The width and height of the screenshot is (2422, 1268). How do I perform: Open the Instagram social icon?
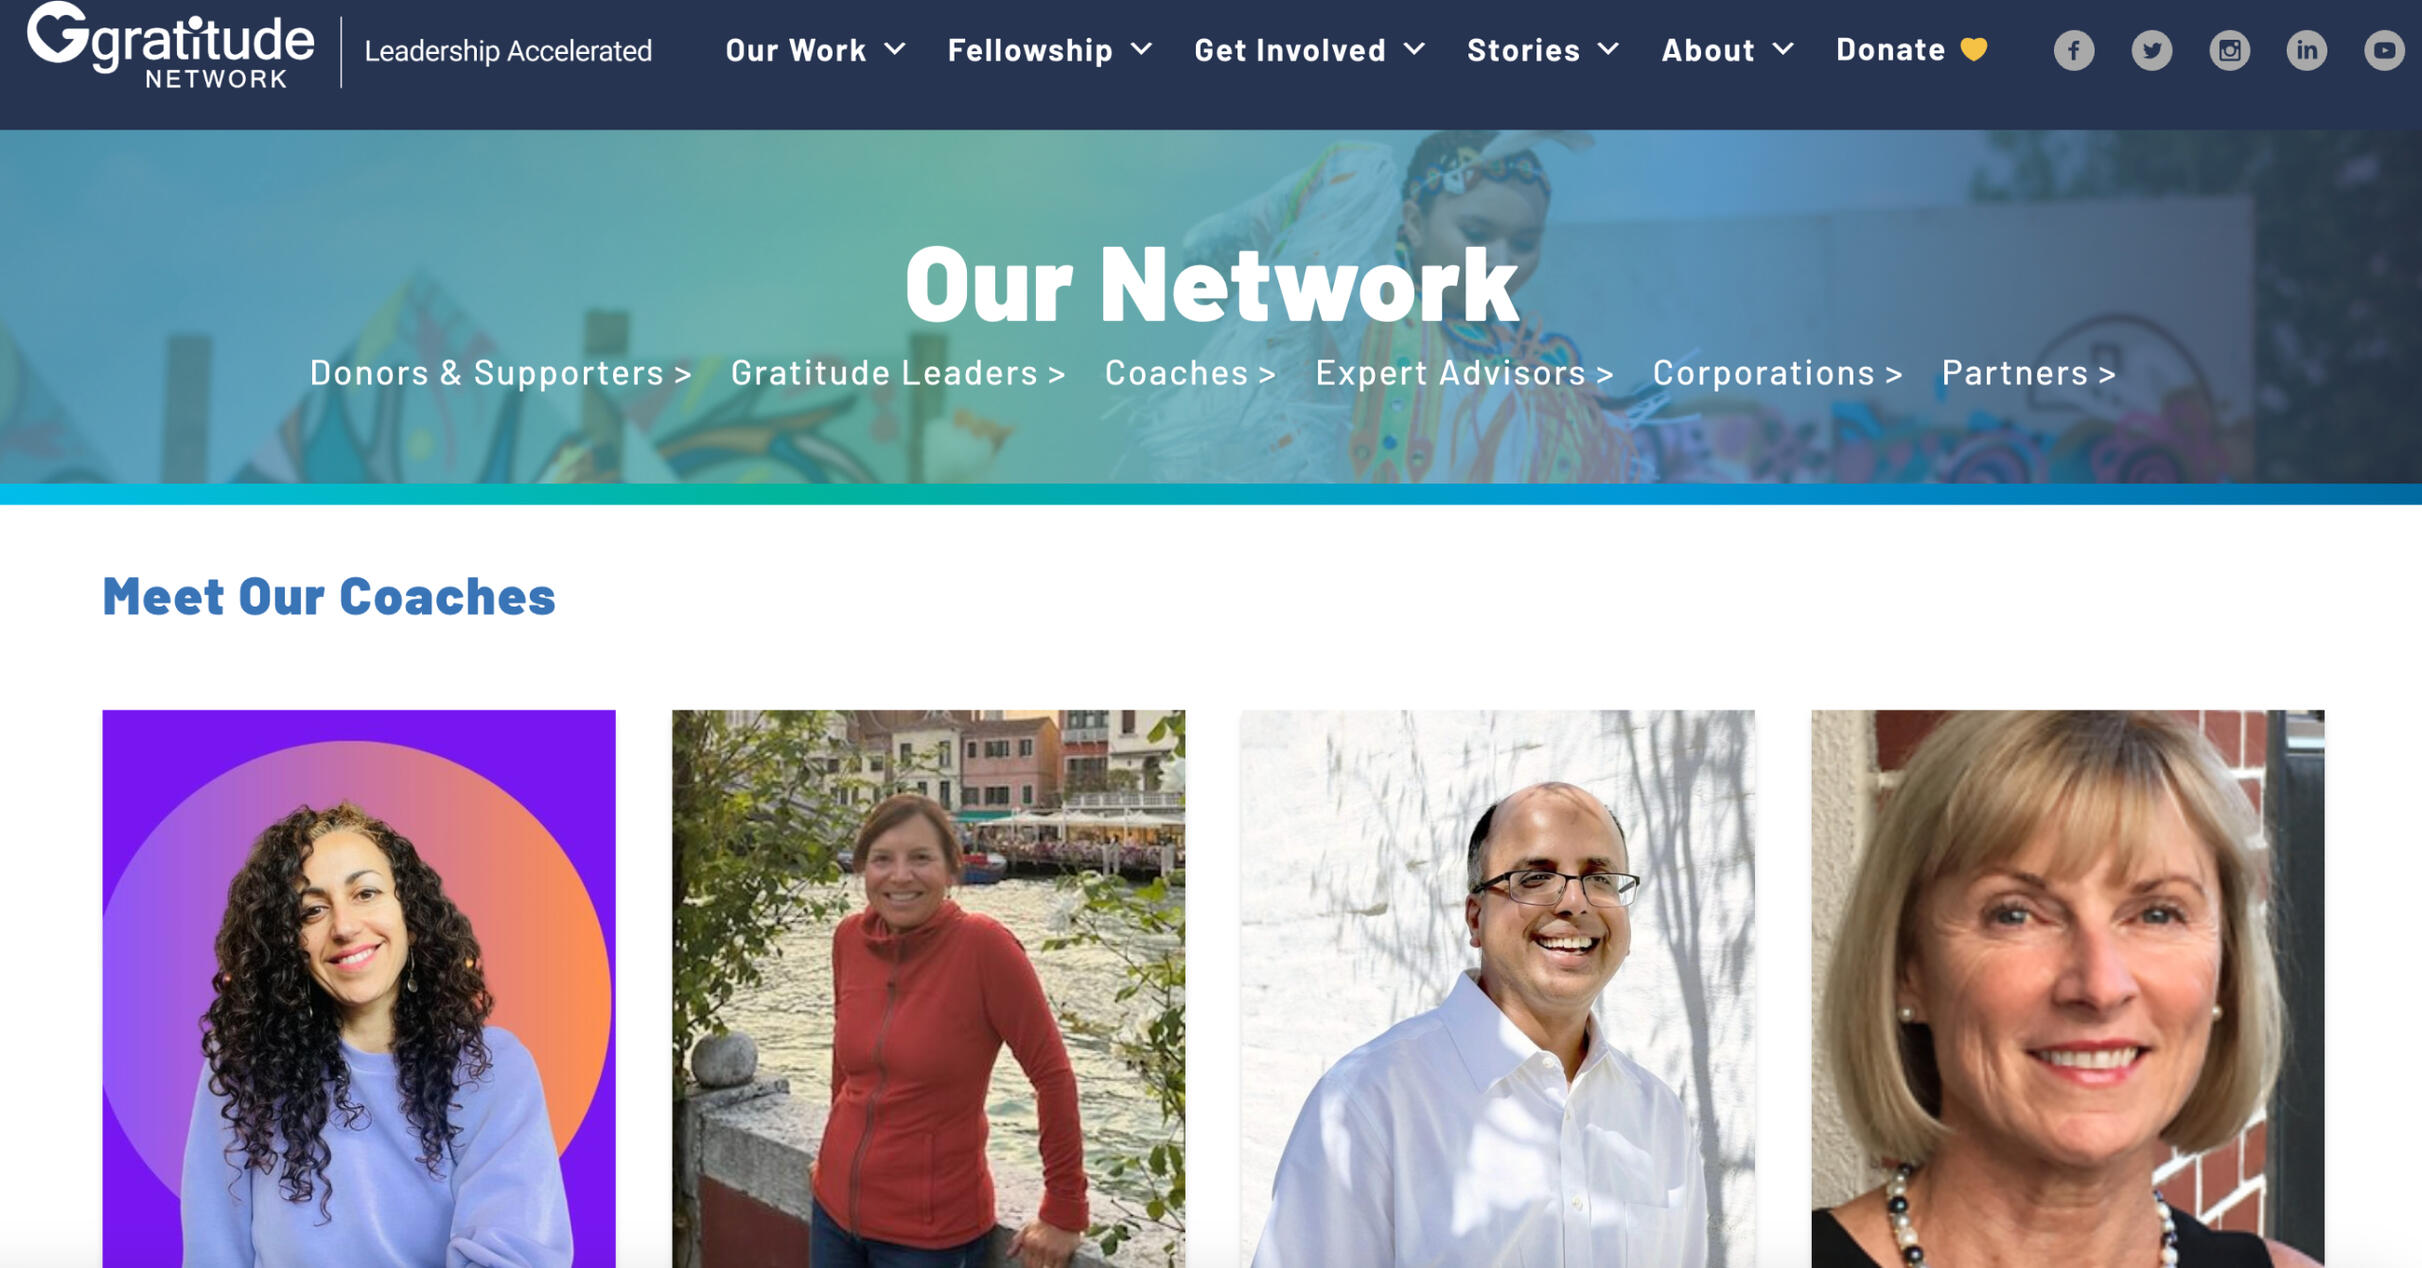(x=2229, y=50)
